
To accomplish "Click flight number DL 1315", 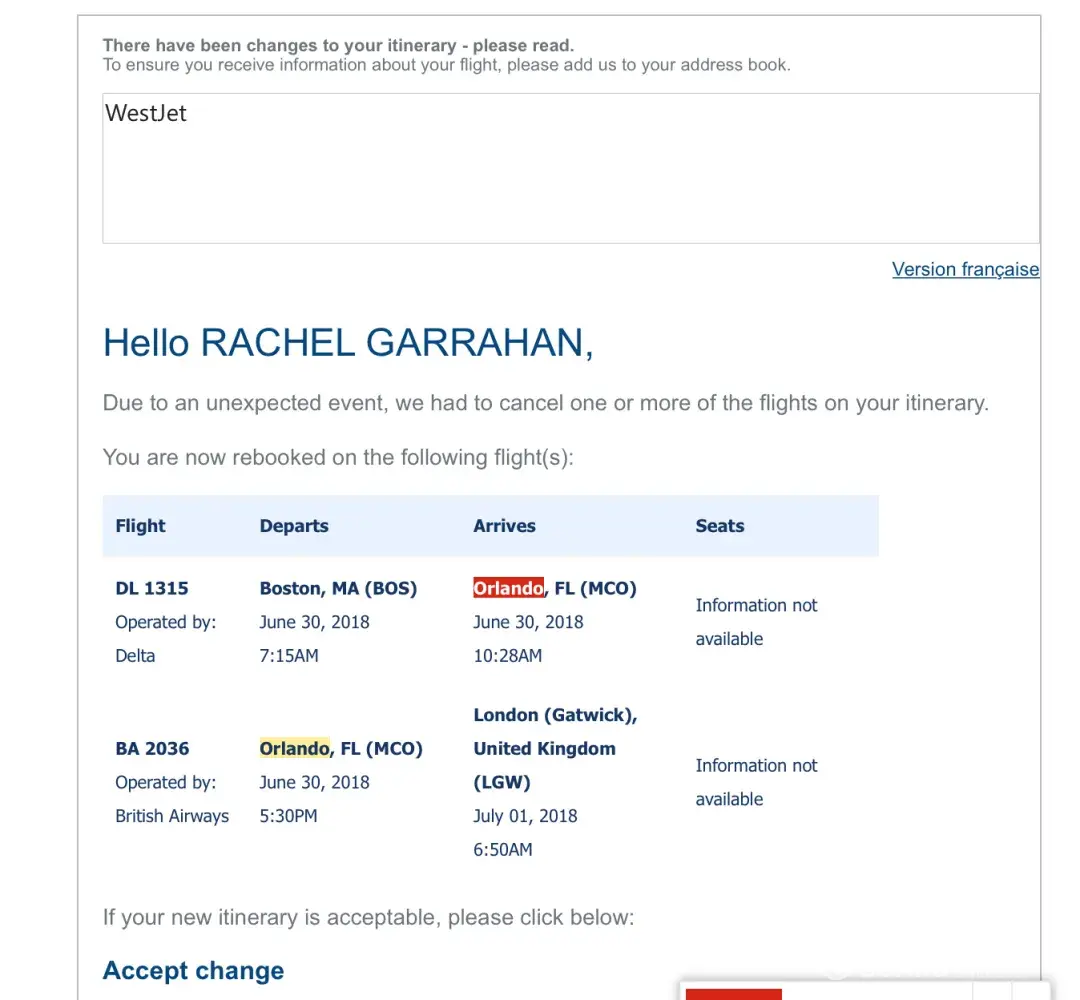I will (x=152, y=588).
